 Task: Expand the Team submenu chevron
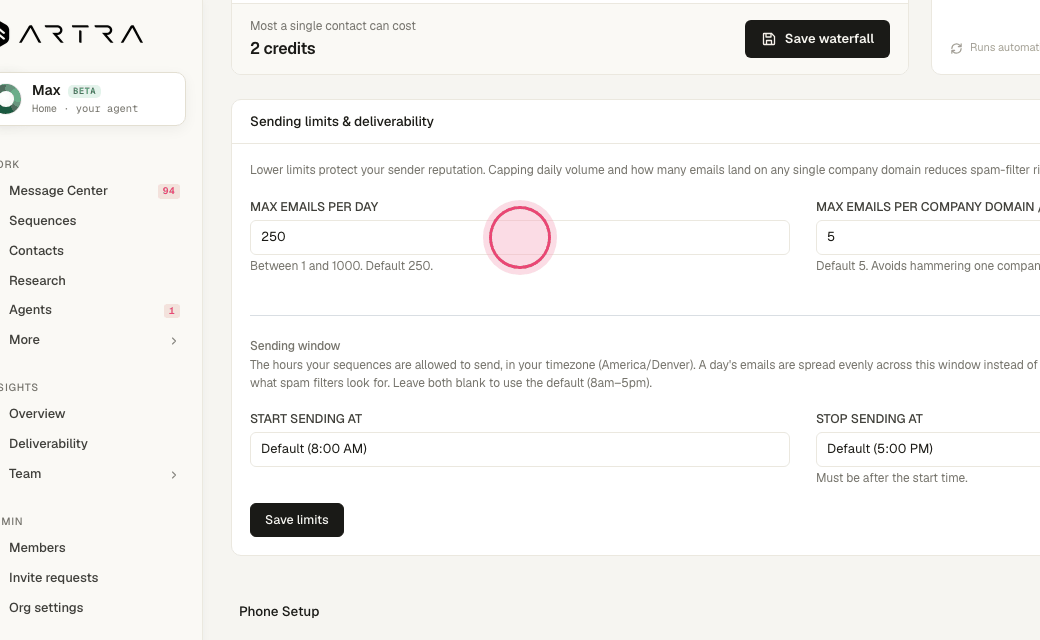tap(174, 475)
